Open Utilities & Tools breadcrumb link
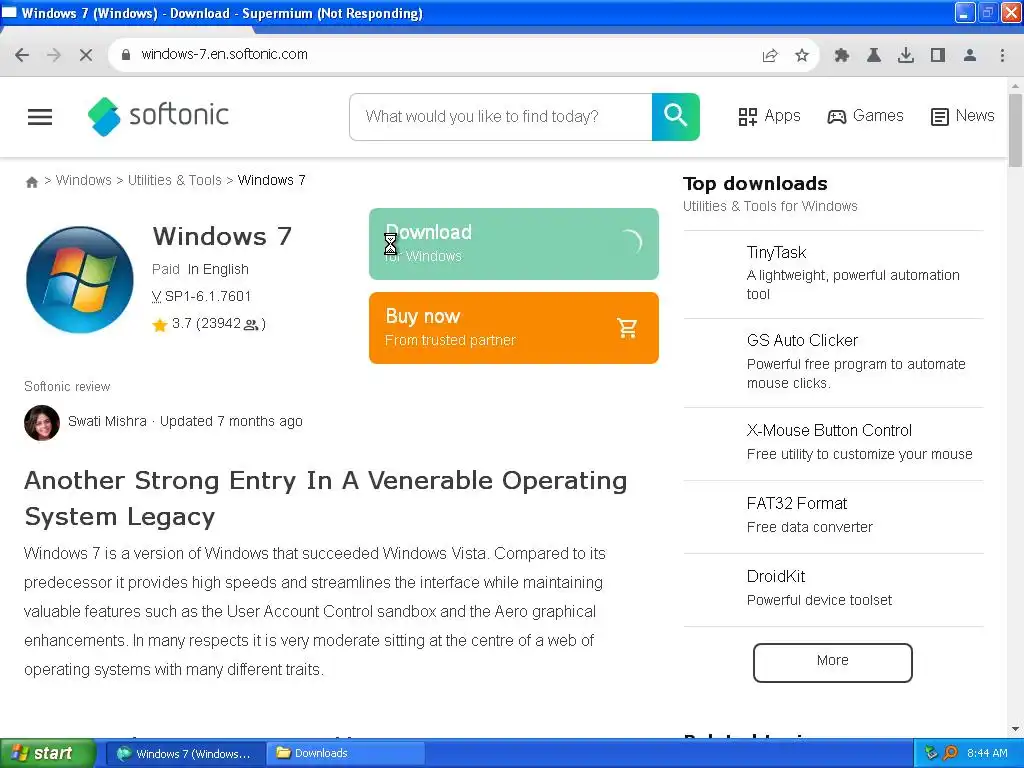 pos(174,180)
